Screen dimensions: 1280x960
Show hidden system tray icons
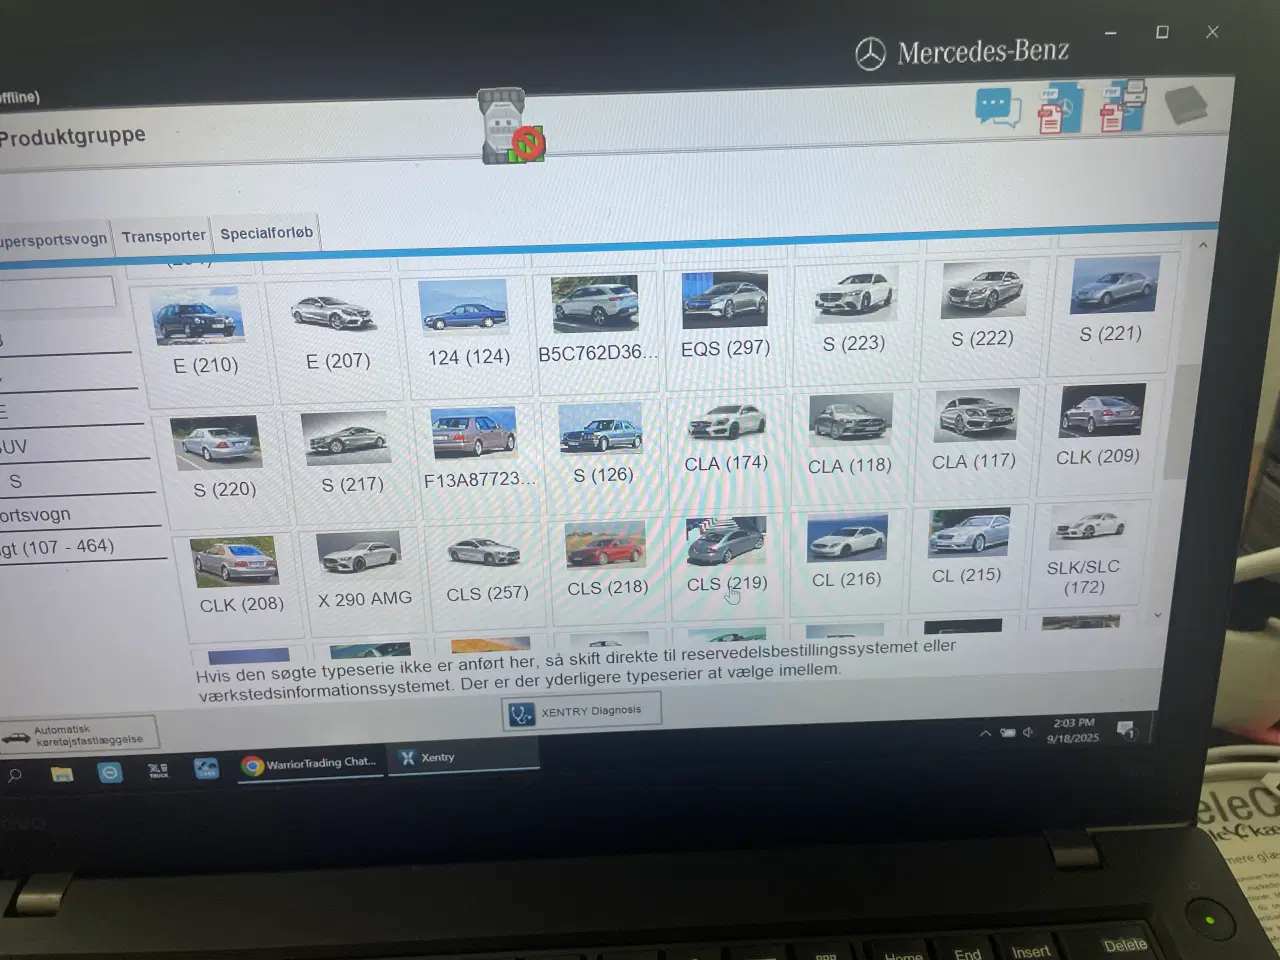click(986, 733)
